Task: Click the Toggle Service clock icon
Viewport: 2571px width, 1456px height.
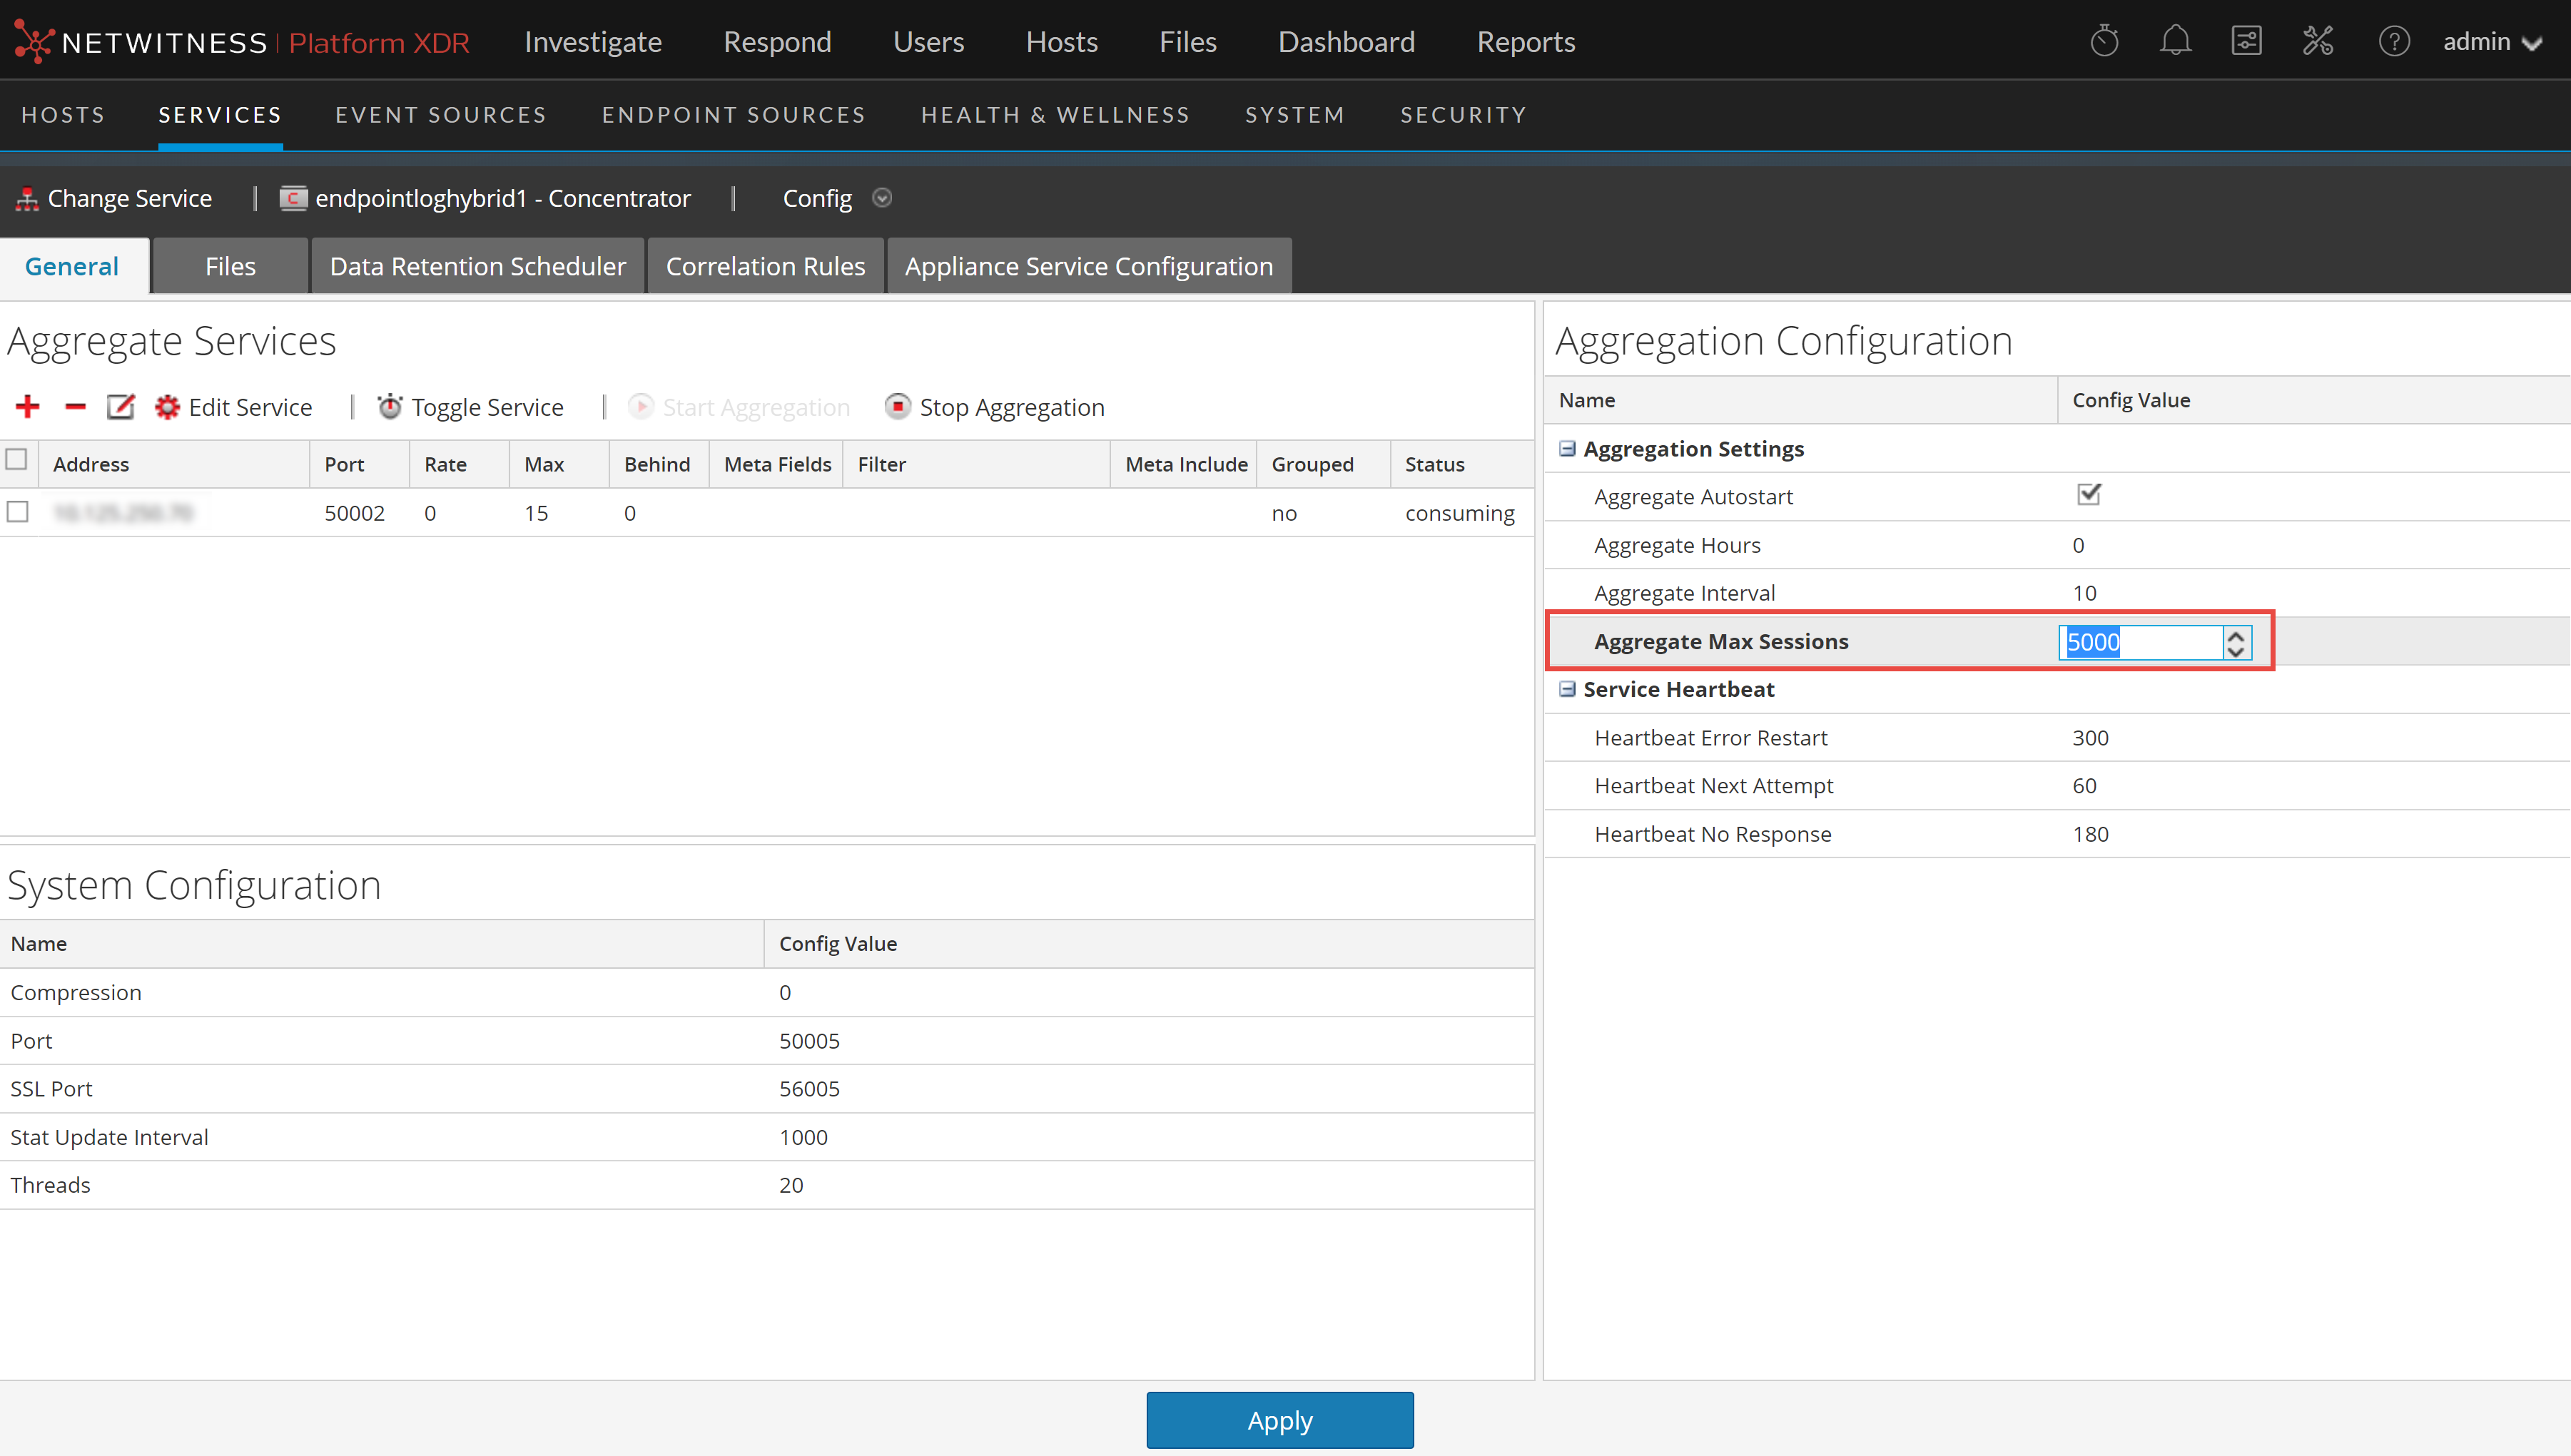Action: [x=390, y=406]
